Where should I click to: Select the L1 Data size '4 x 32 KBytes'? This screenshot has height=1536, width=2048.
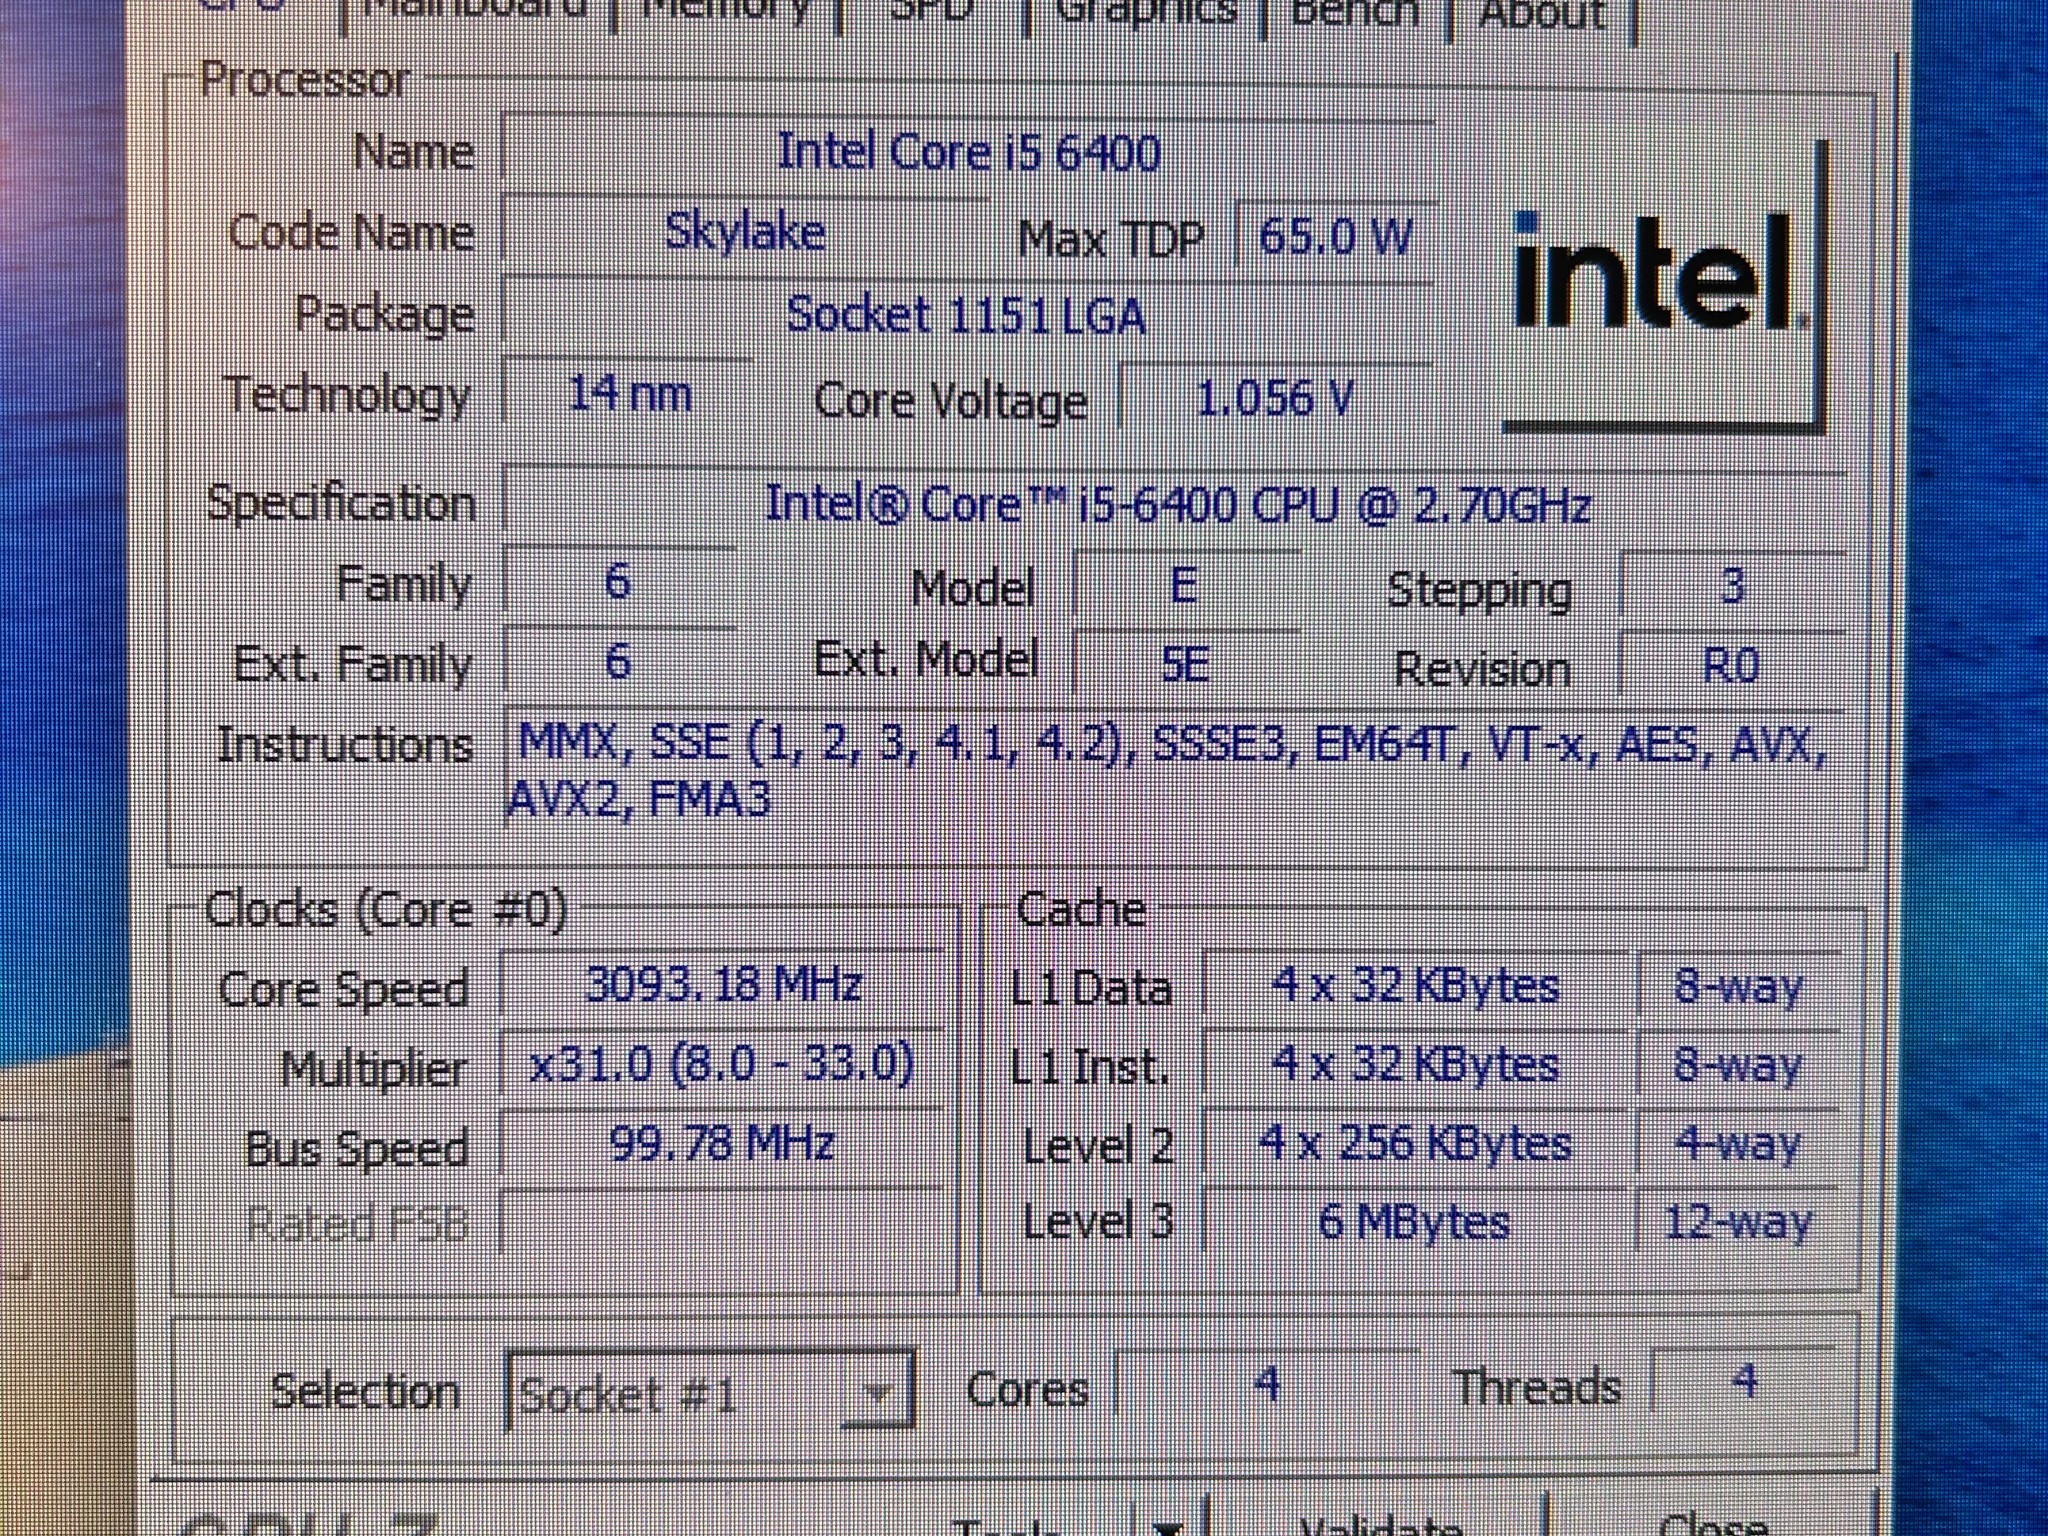[1414, 987]
